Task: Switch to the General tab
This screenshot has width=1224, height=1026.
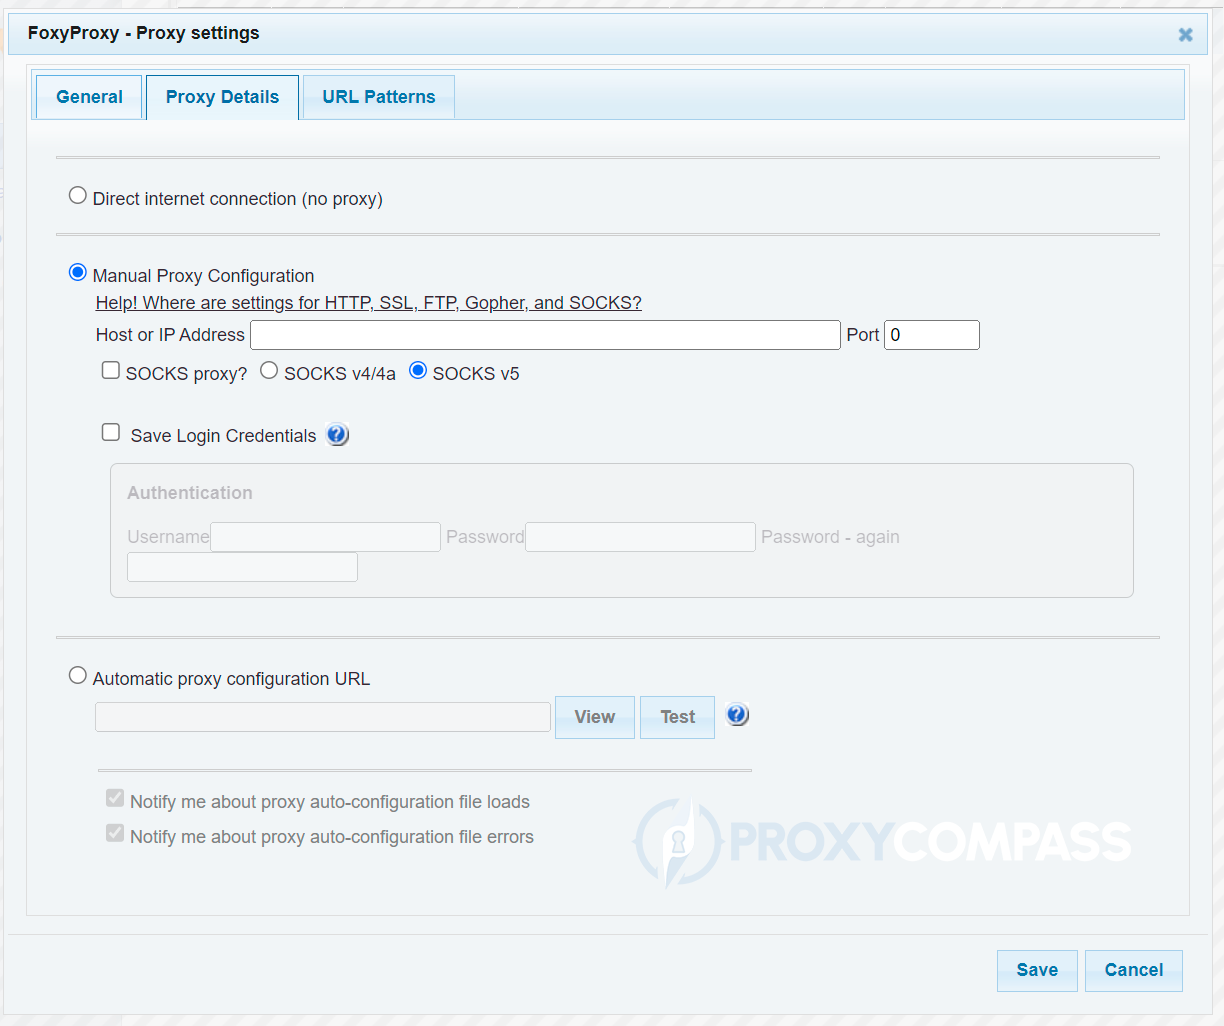Action: (89, 97)
